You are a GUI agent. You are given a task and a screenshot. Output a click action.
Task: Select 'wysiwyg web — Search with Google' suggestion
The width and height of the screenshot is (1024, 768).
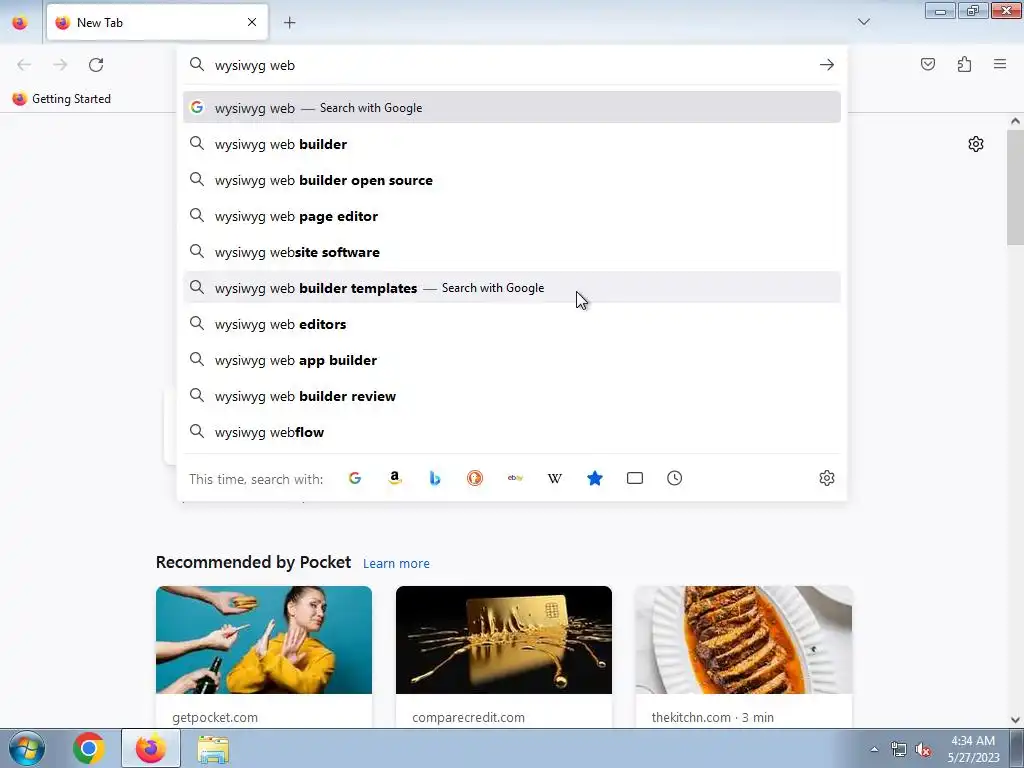coord(512,108)
